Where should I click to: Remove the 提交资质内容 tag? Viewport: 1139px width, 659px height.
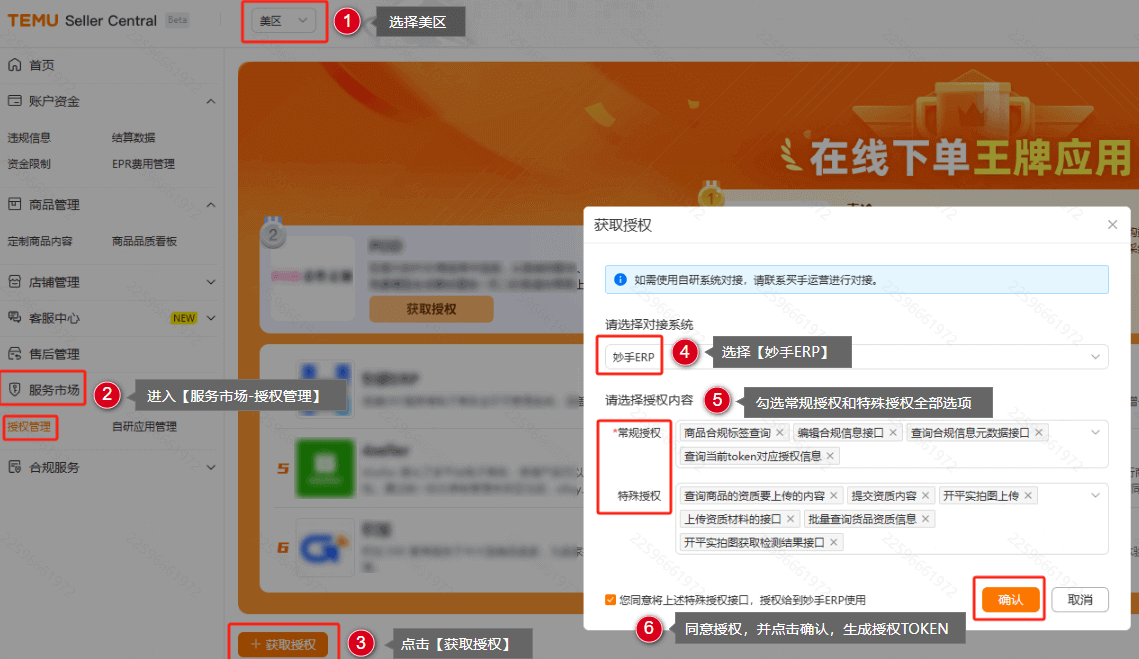coord(925,496)
